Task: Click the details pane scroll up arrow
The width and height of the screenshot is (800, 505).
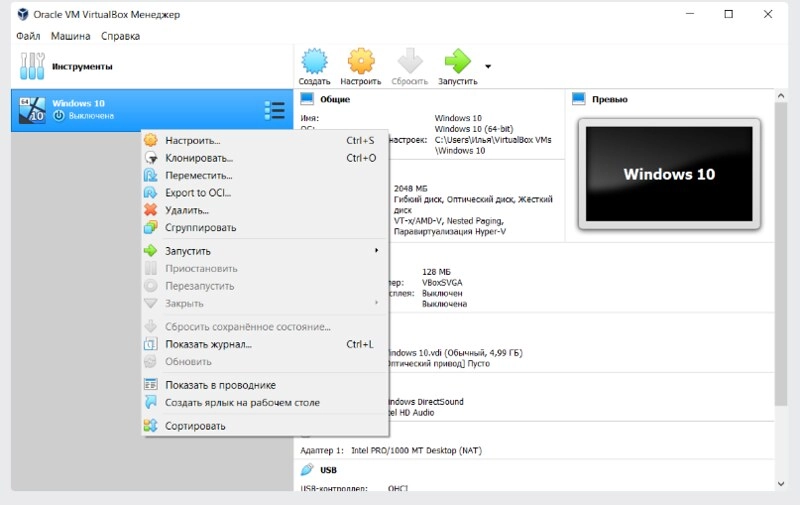Action: (x=781, y=95)
